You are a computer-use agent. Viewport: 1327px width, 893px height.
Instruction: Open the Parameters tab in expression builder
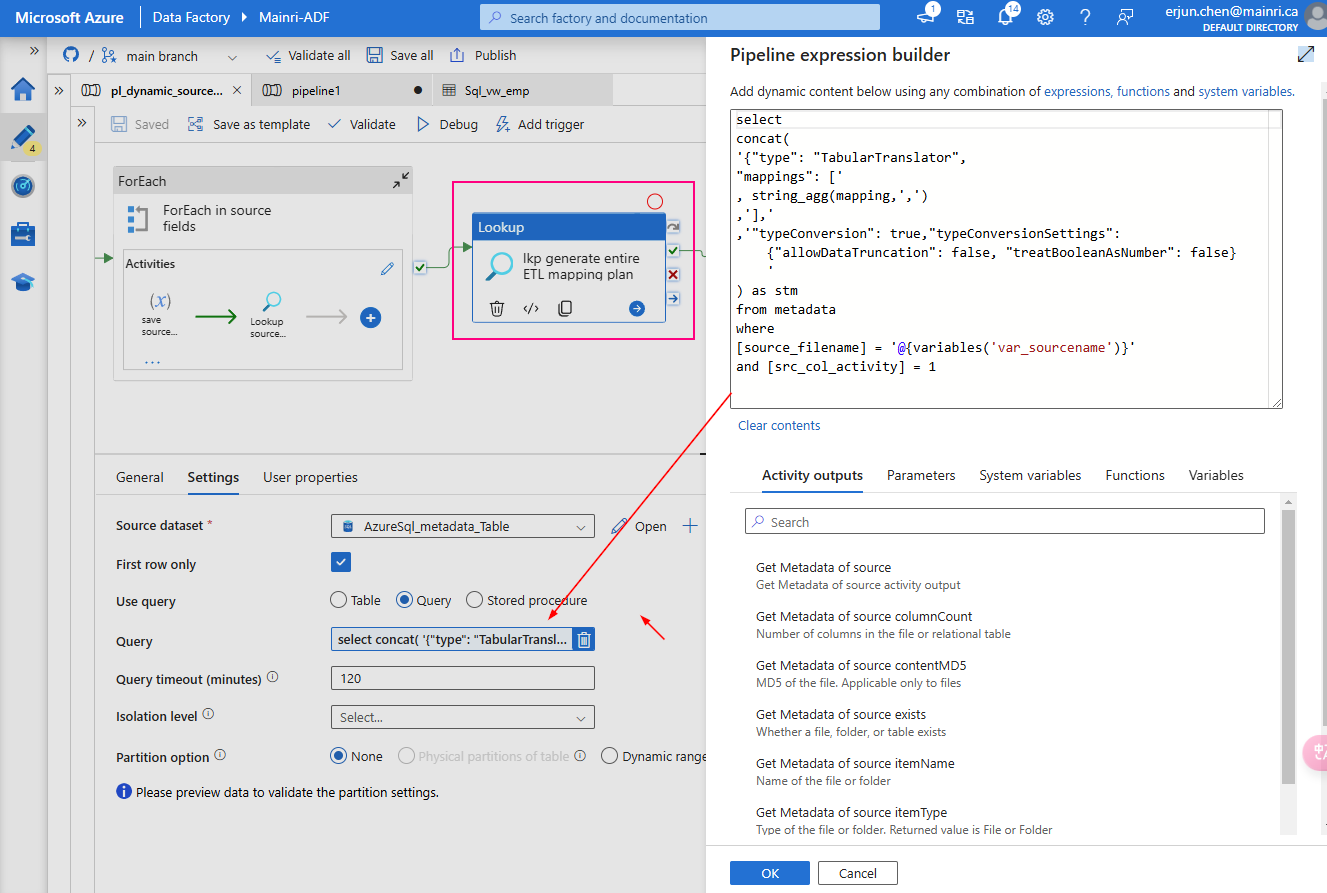pyautogui.click(x=920, y=475)
